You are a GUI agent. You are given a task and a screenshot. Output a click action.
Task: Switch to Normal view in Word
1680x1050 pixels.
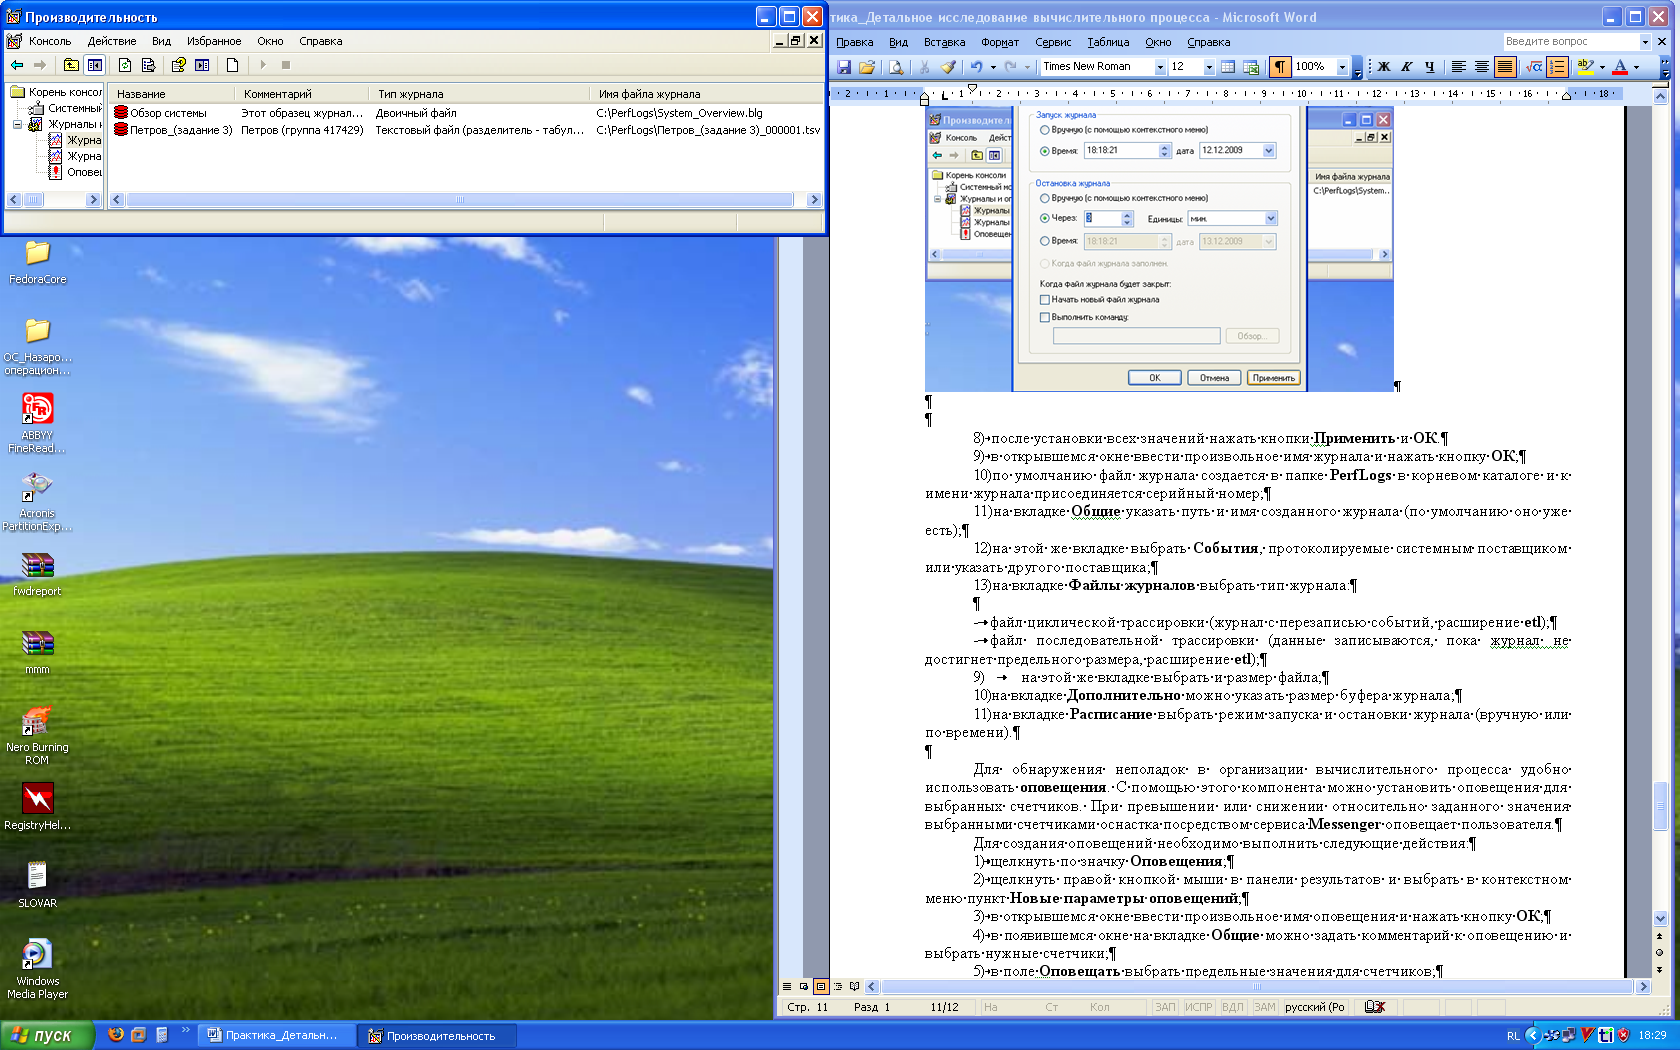(787, 987)
